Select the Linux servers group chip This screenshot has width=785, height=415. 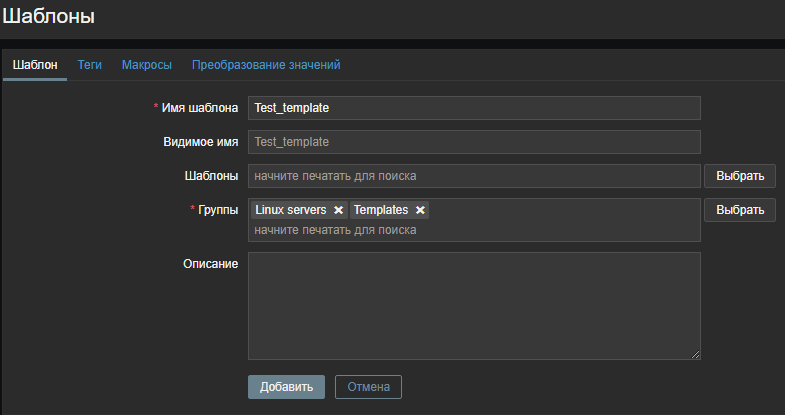pos(290,210)
